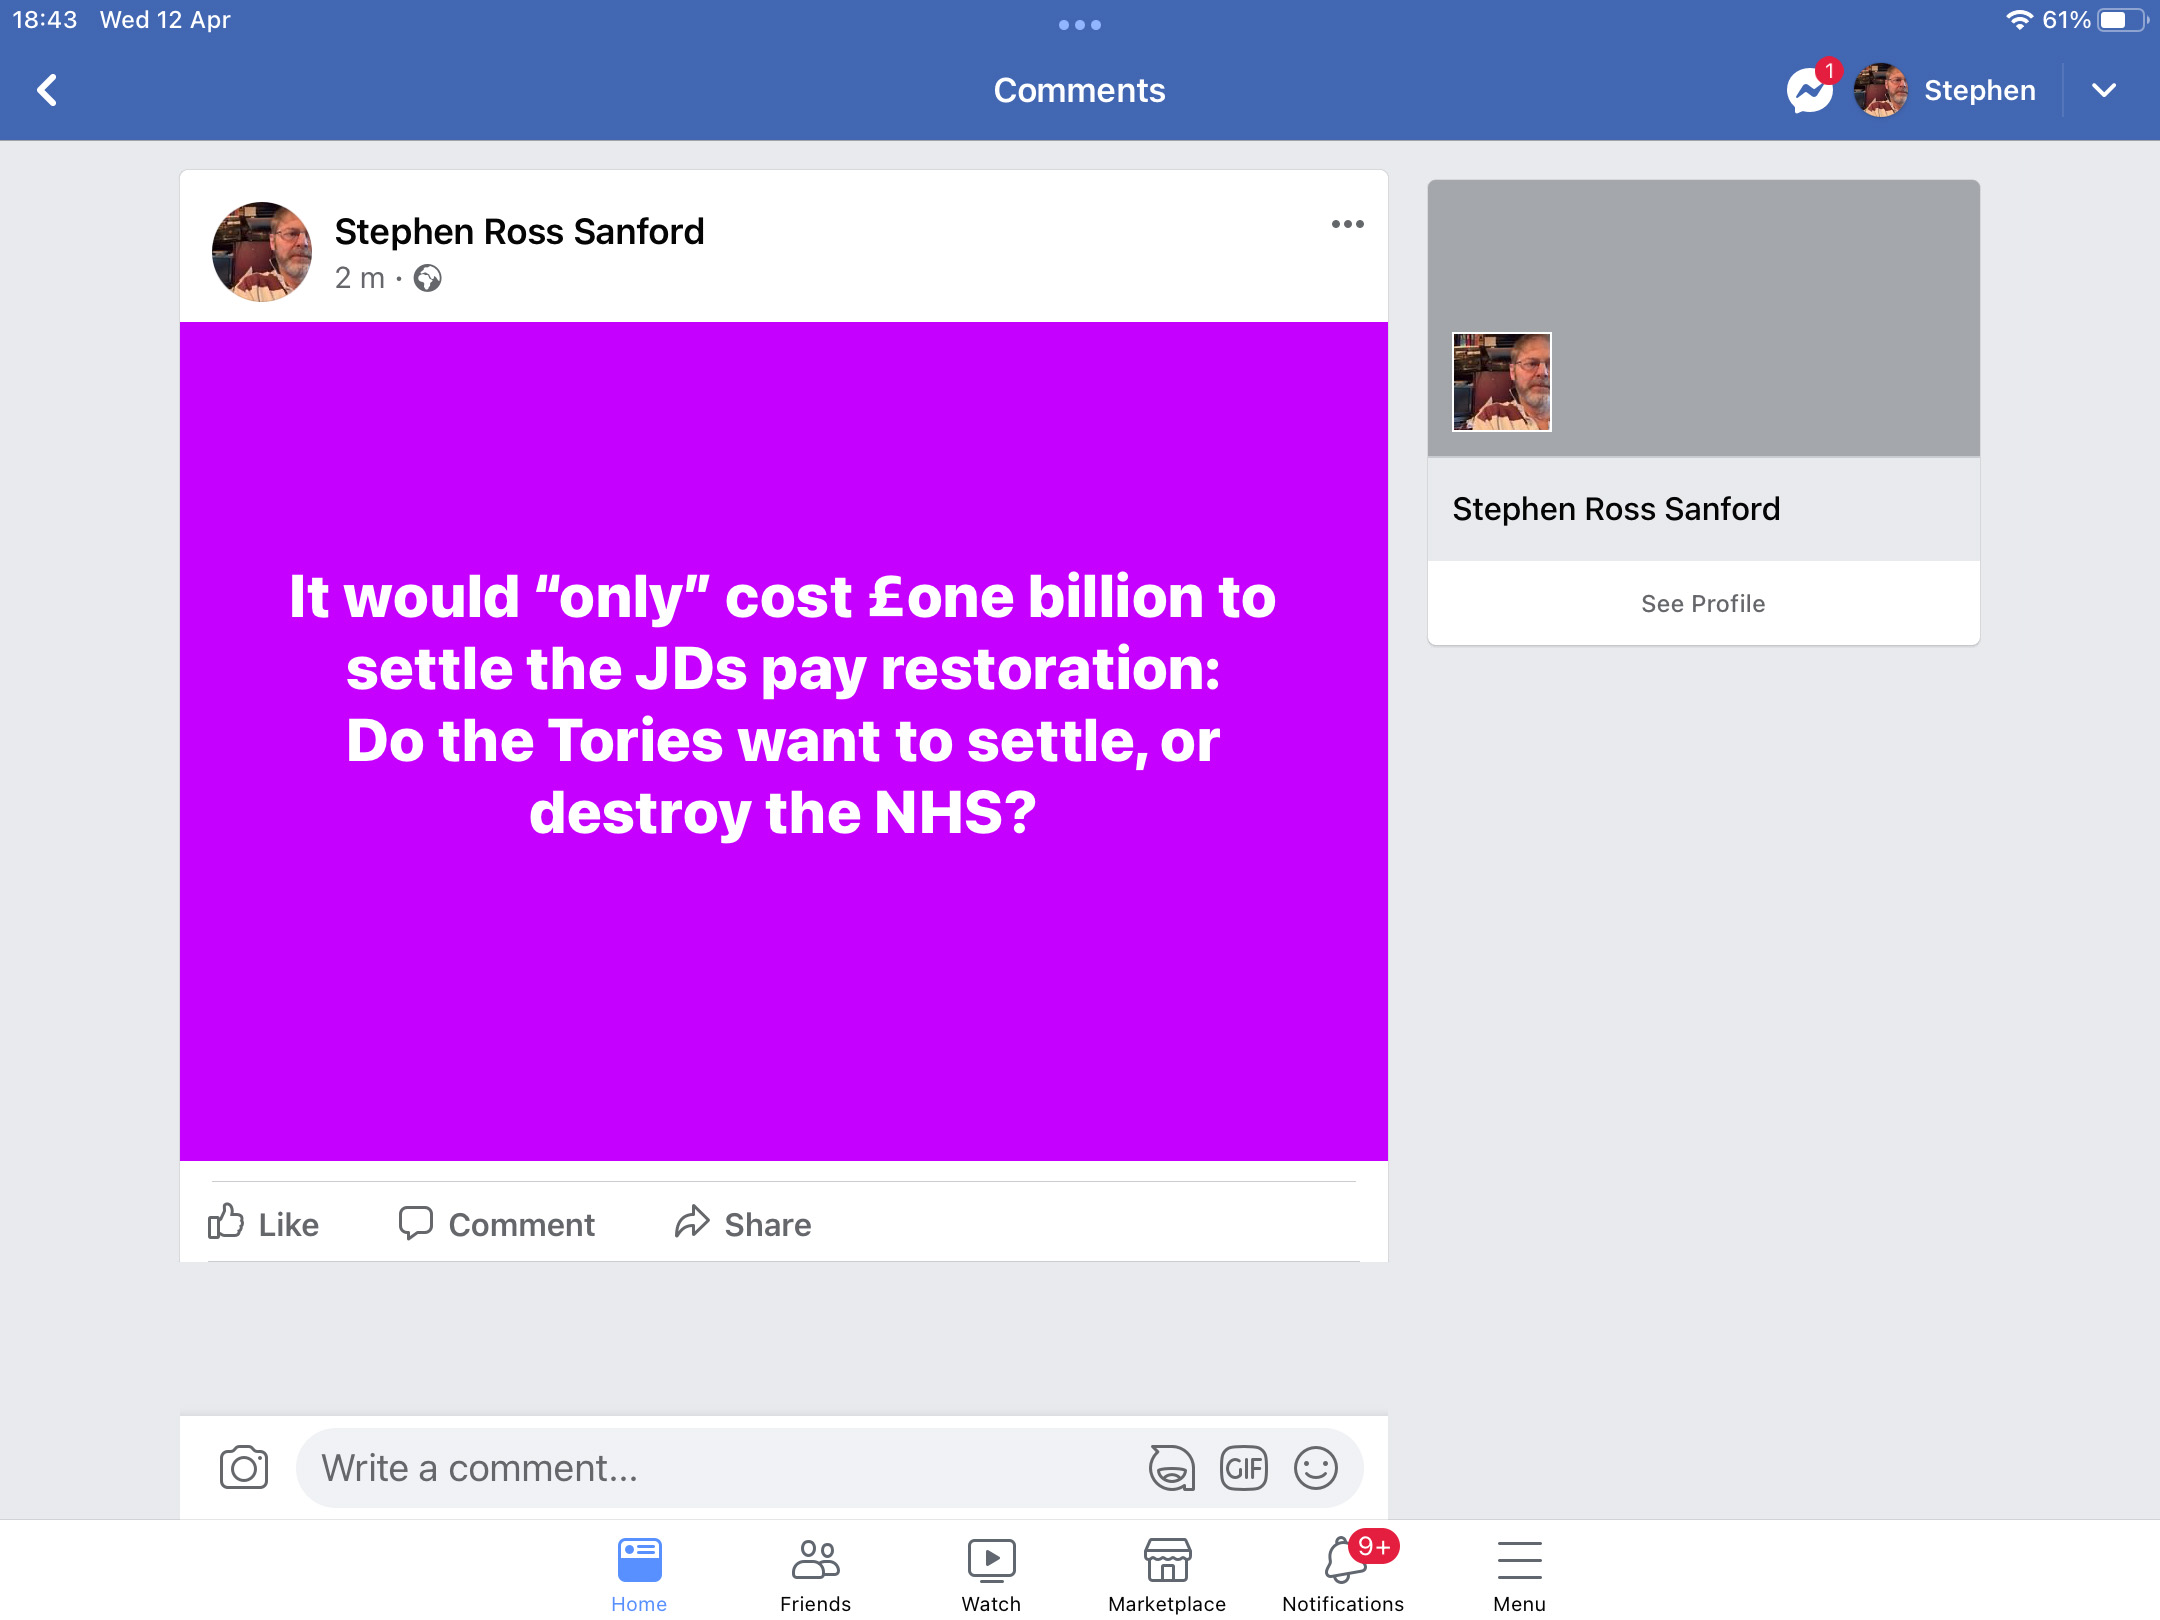Open Stephen's profile in the header
2160x1620 pixels.
[x=1944, y=90]
